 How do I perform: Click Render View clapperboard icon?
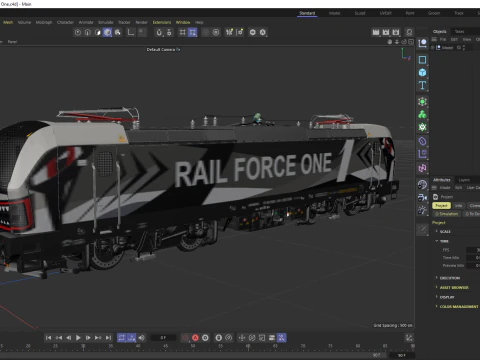coord(376,32)
